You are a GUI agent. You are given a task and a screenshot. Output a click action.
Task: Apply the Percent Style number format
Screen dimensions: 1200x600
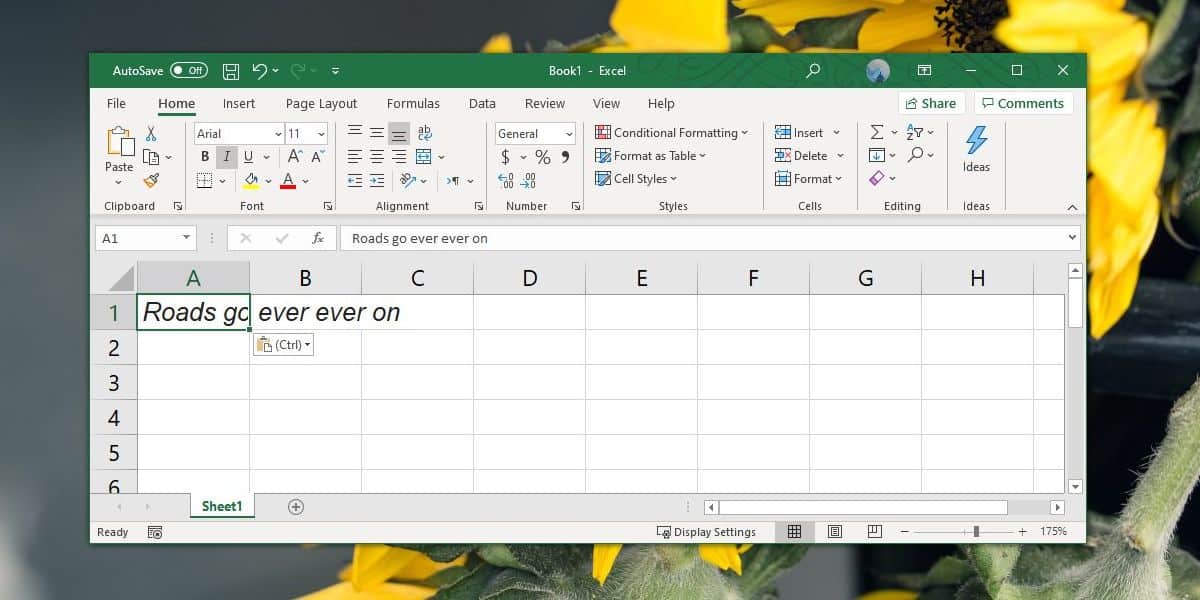[543, 157]
